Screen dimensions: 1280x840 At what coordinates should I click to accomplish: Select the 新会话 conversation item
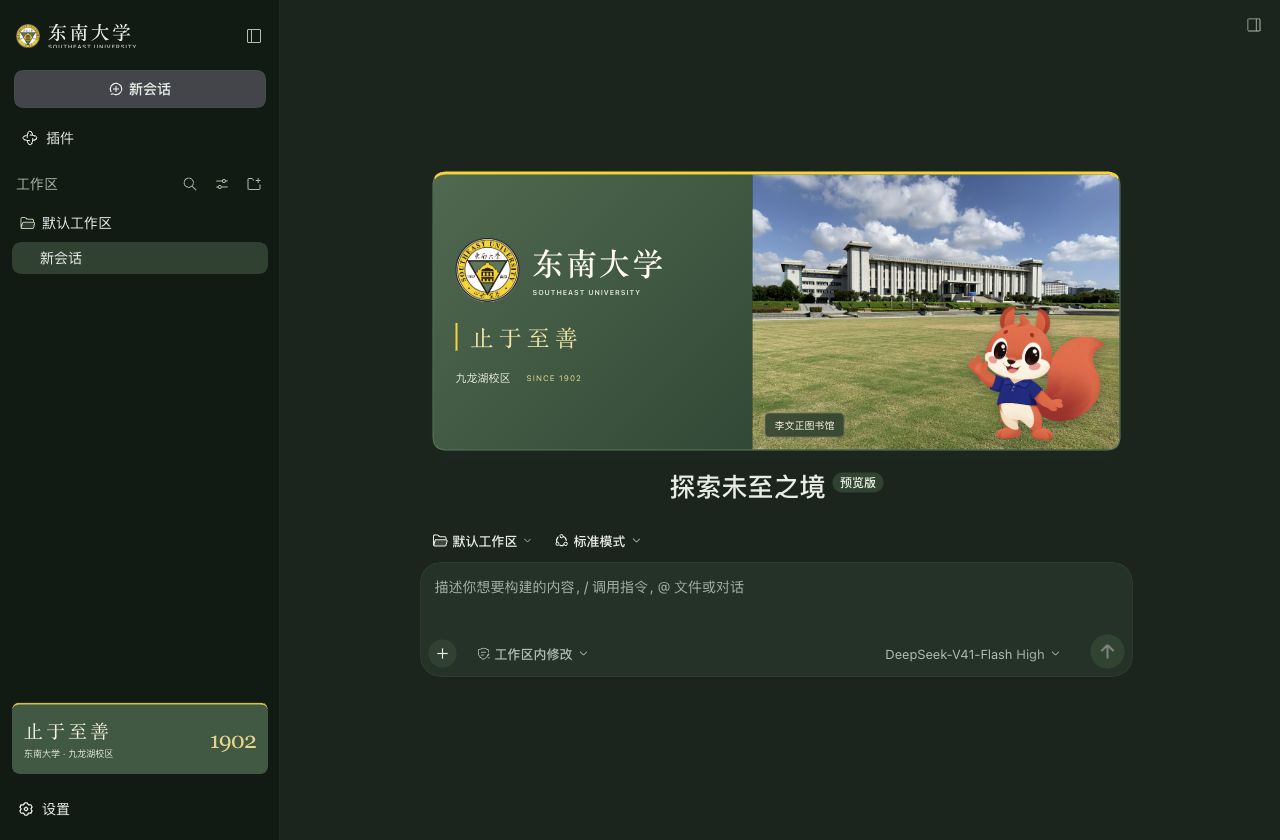(140, 258)
